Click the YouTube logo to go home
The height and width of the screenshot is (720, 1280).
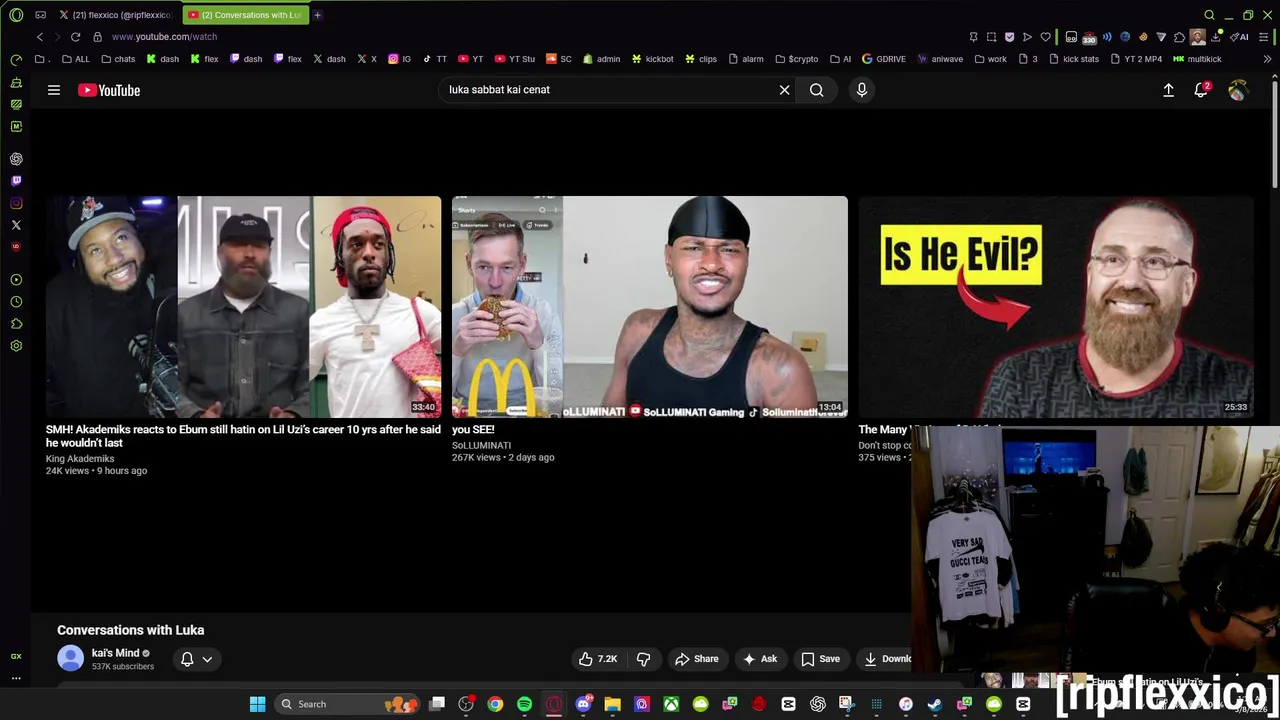(109, 90)
